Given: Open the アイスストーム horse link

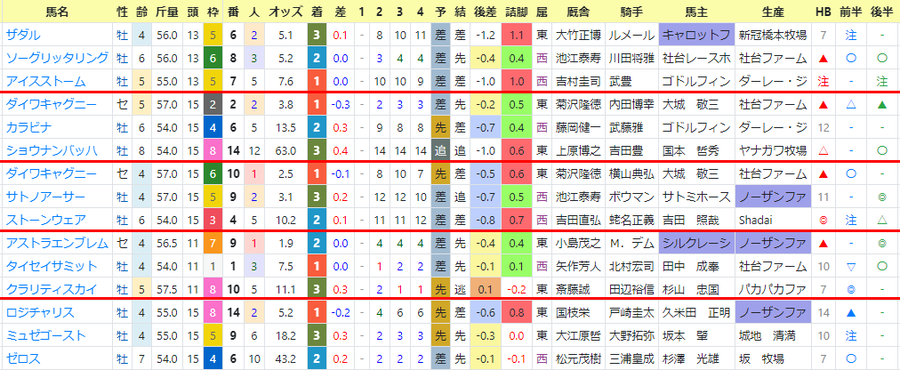Looking at the screenshot, I should click(x=45, y=81).
